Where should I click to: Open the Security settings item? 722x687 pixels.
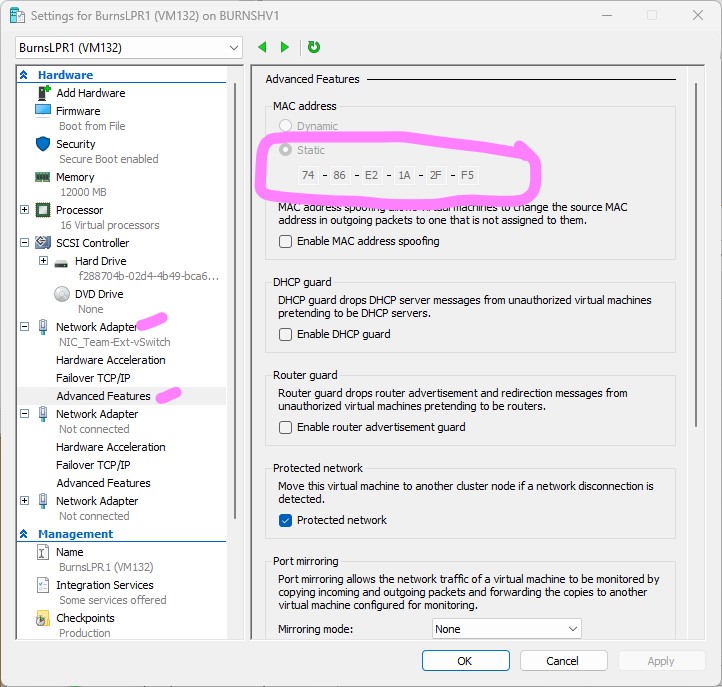76,144
